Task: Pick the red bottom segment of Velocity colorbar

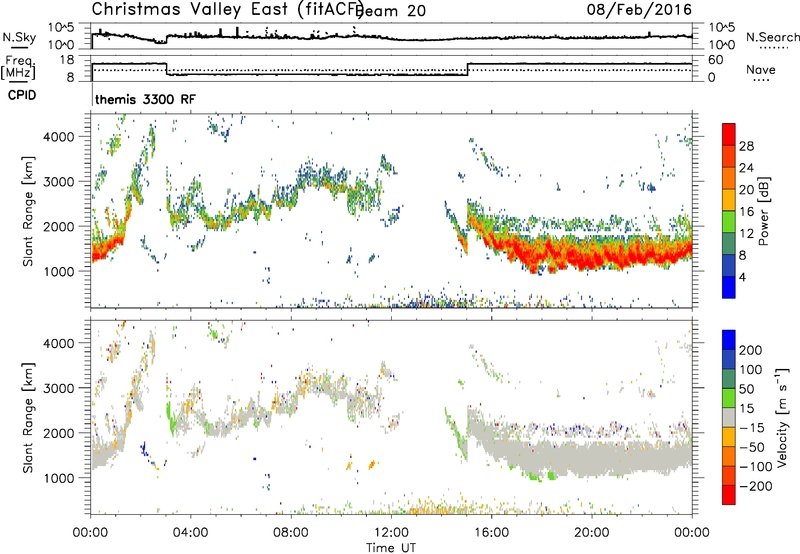Action: 729,495
